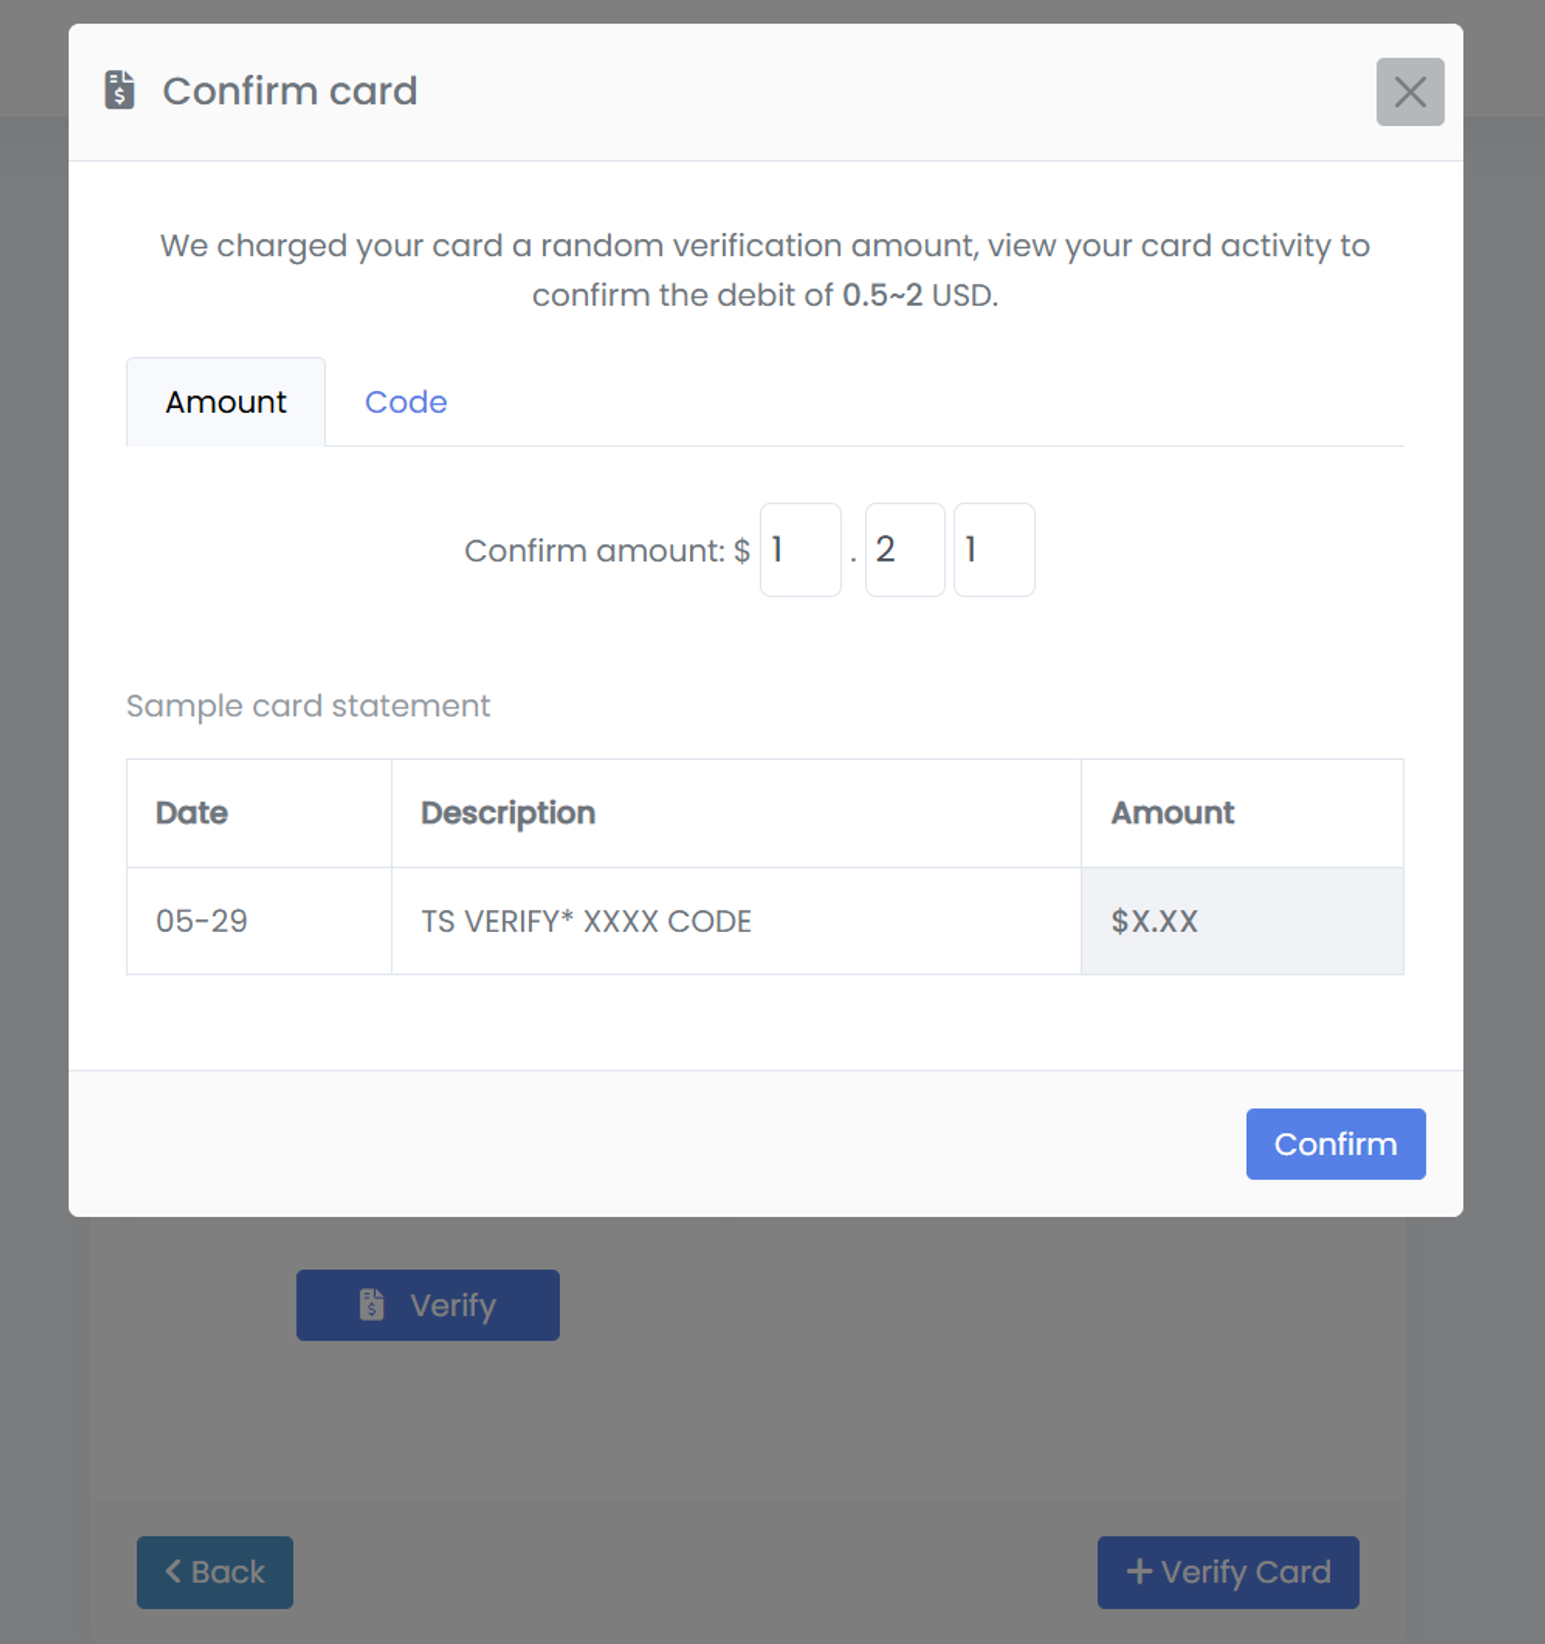The width and height of the screenshot is (1545, 1644).
Task: Click the TS VERIFY* XXXX CODE description cell
Action: [586, 921]
